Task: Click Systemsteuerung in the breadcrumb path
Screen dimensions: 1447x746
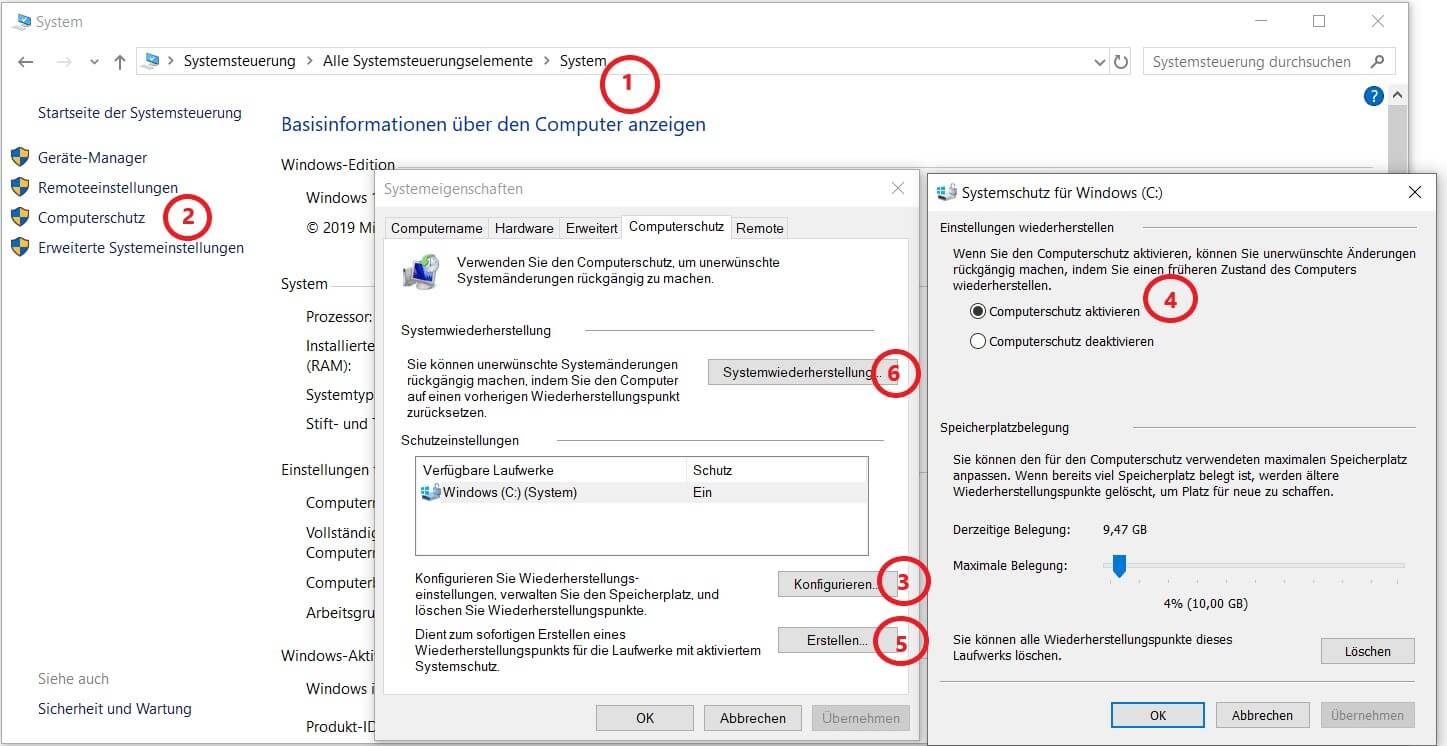Action: pyautogui.click(x=239, y=61)
